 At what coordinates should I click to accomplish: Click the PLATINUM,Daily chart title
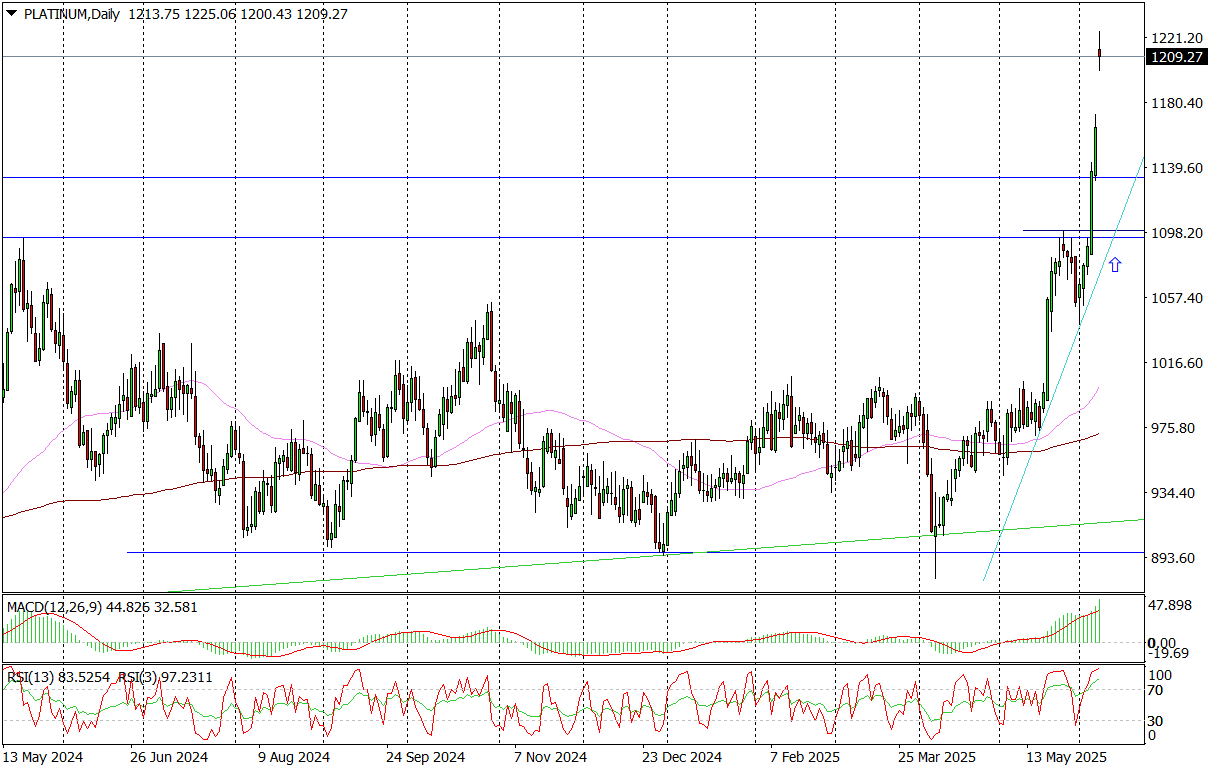pos(70,15)
